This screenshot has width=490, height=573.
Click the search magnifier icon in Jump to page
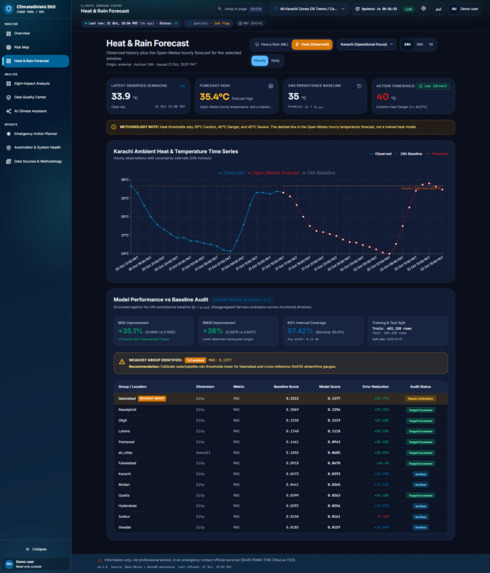[220, 9]
